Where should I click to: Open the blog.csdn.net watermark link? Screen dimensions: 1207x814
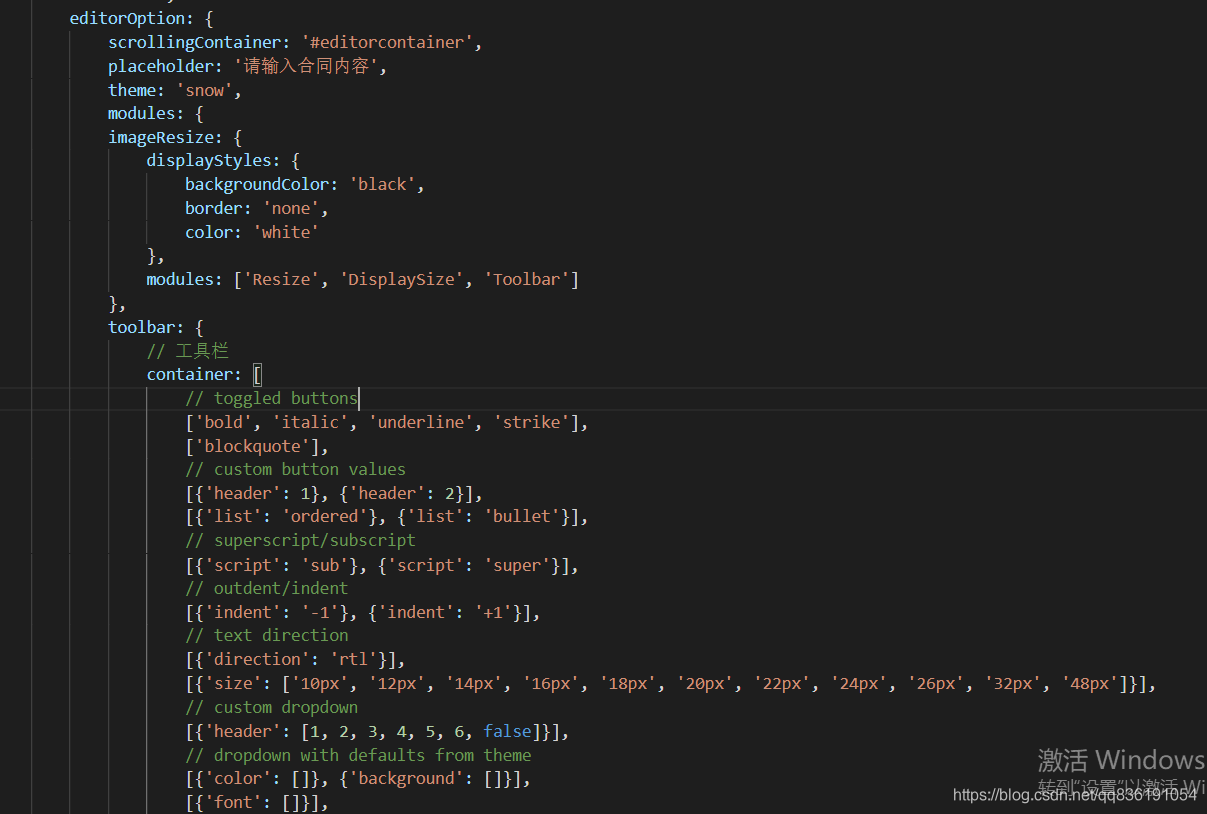pyautogui.click(x=1074, y=795)
